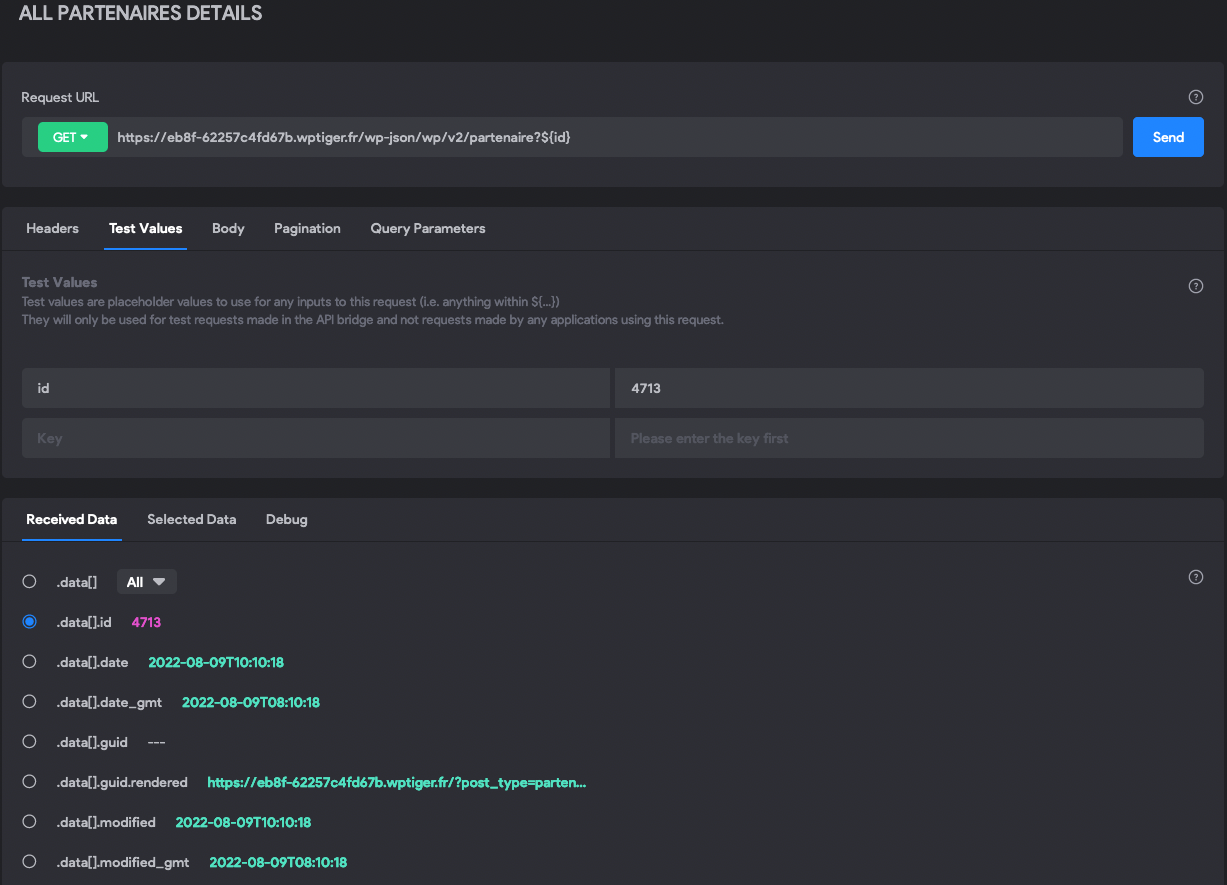
Task: Select the Received Data tab
Action: click(x=71, y=520)
